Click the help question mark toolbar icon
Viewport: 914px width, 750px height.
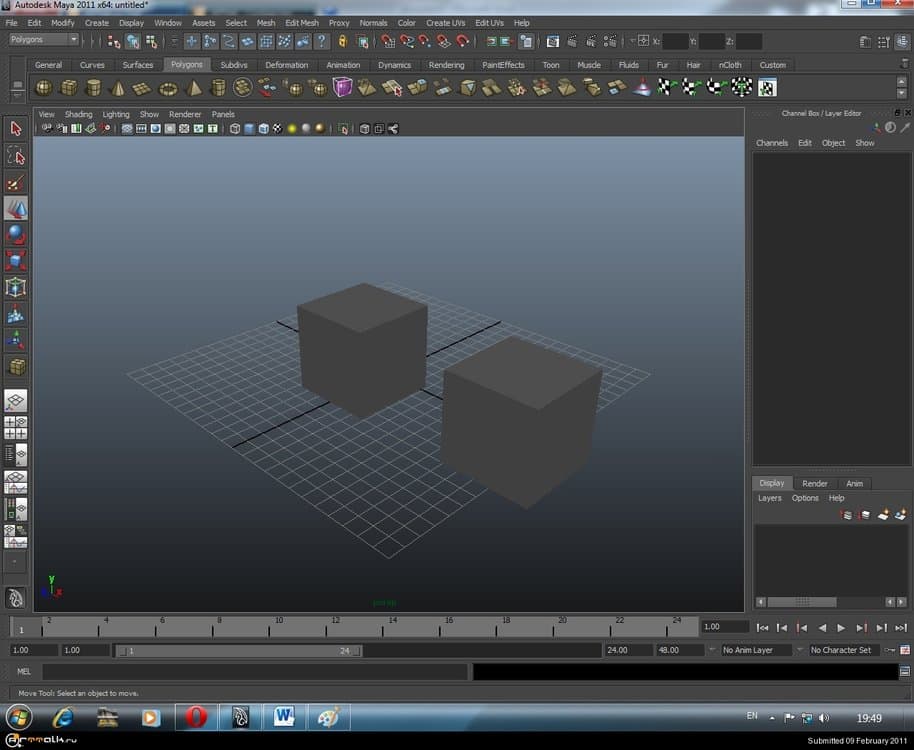[x=321, y=41]
